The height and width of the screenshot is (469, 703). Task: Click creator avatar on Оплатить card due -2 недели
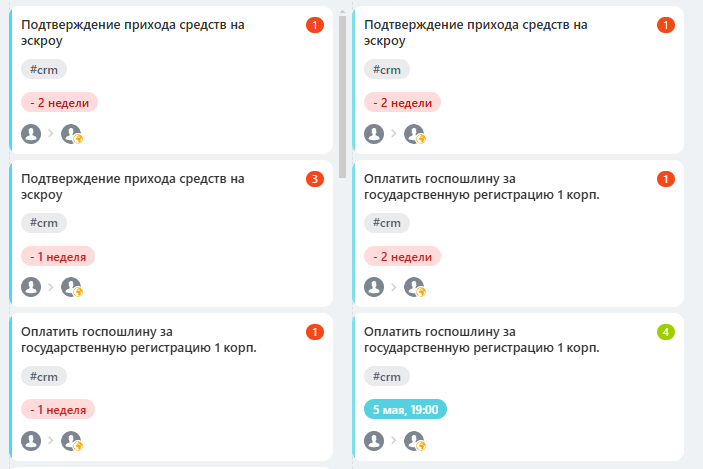pos(374,287)
